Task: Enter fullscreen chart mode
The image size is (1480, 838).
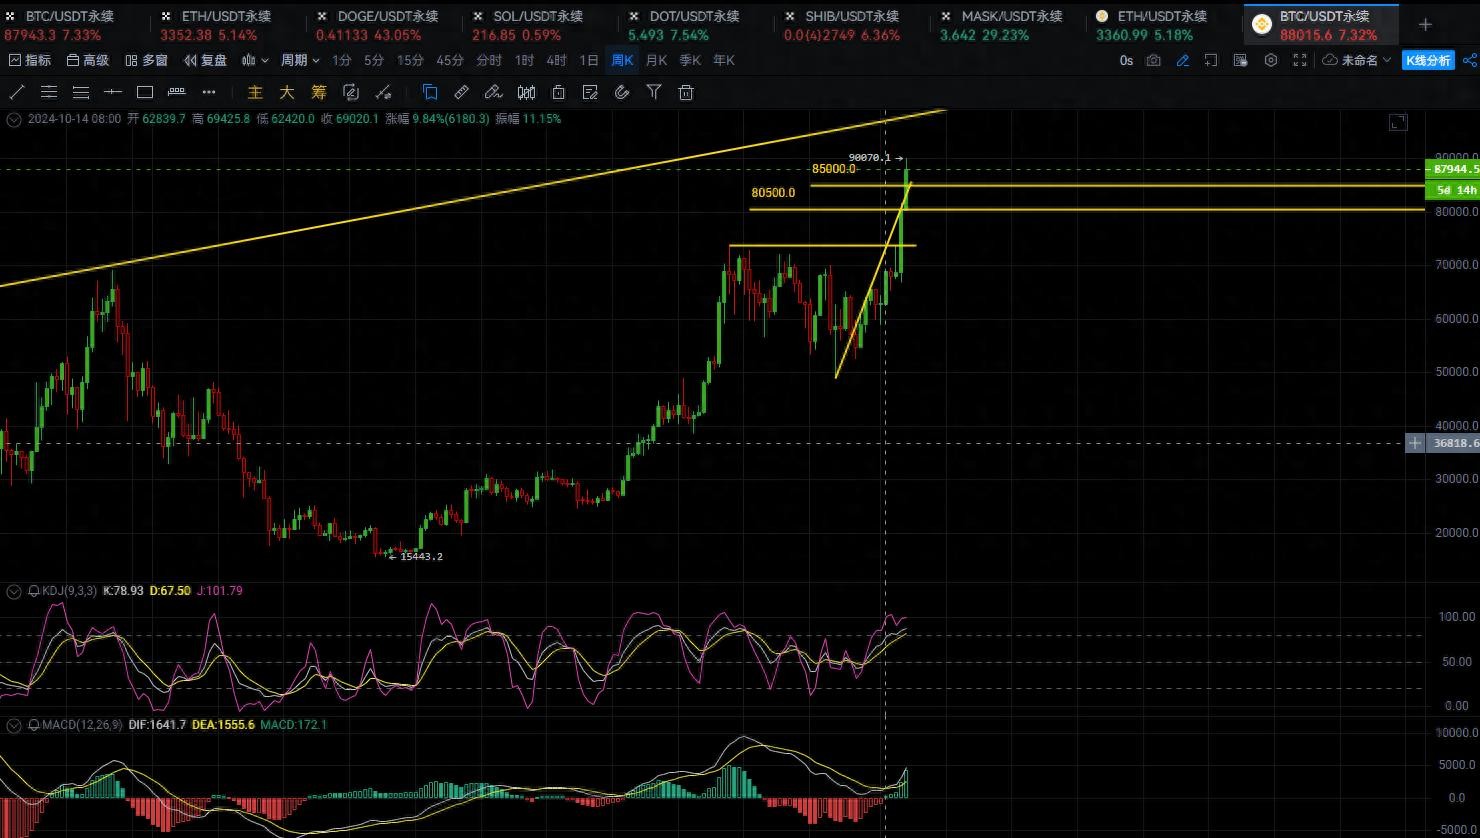Action: [x=1300, y=61]
